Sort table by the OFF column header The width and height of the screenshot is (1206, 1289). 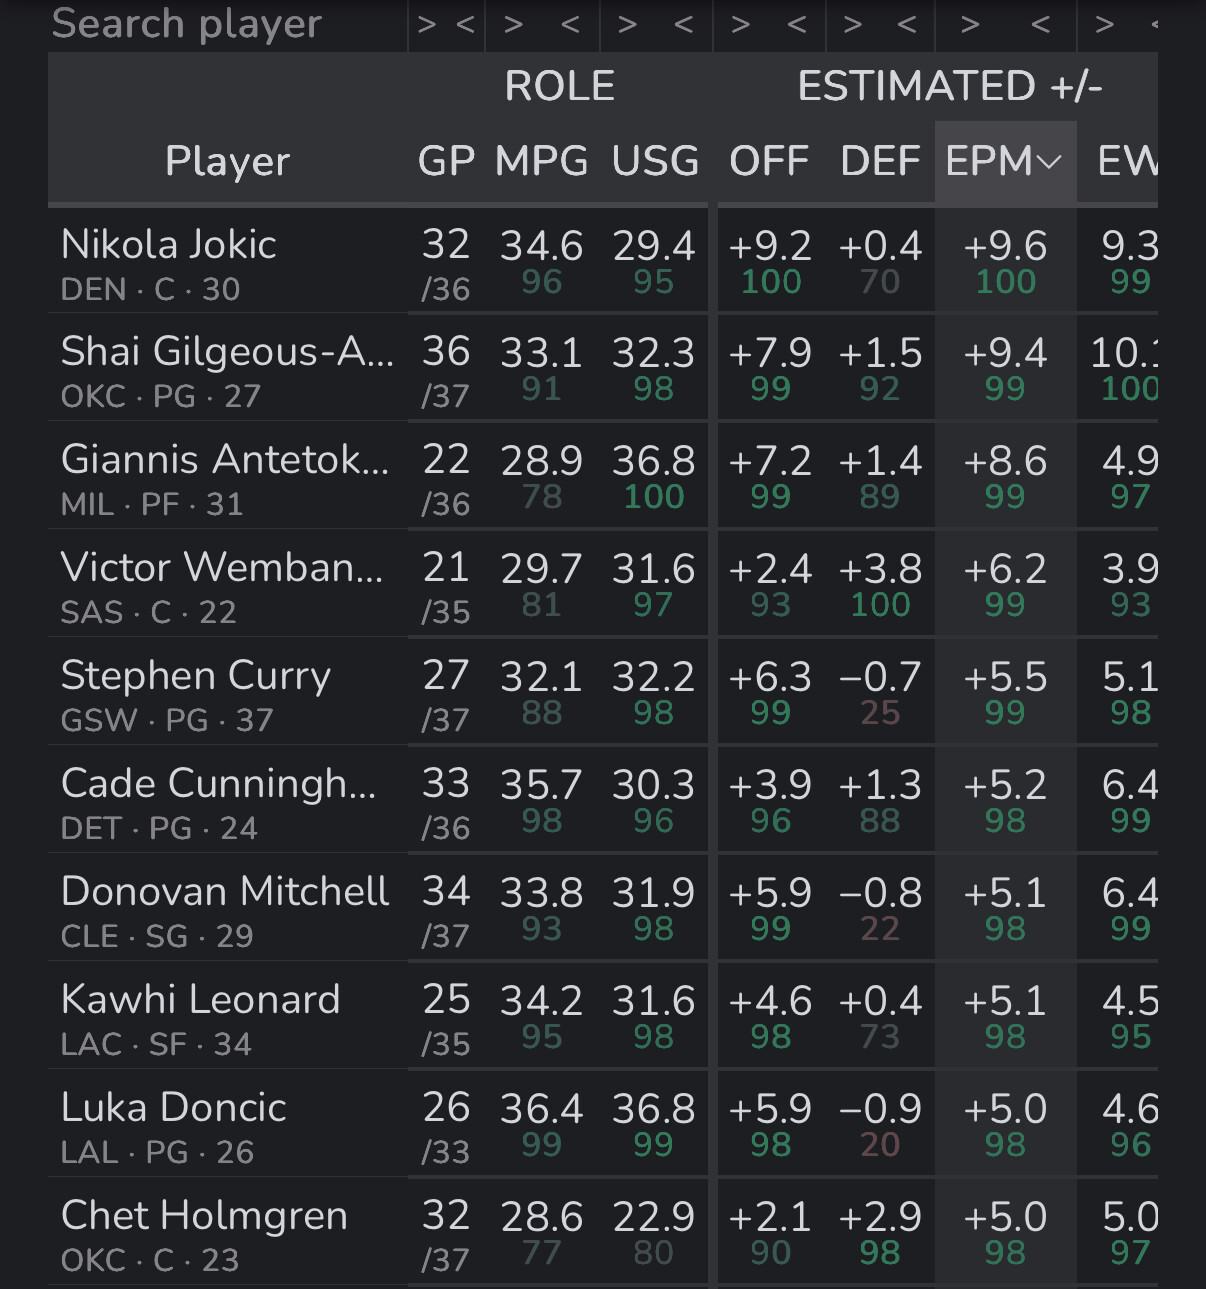pos(769,161)
